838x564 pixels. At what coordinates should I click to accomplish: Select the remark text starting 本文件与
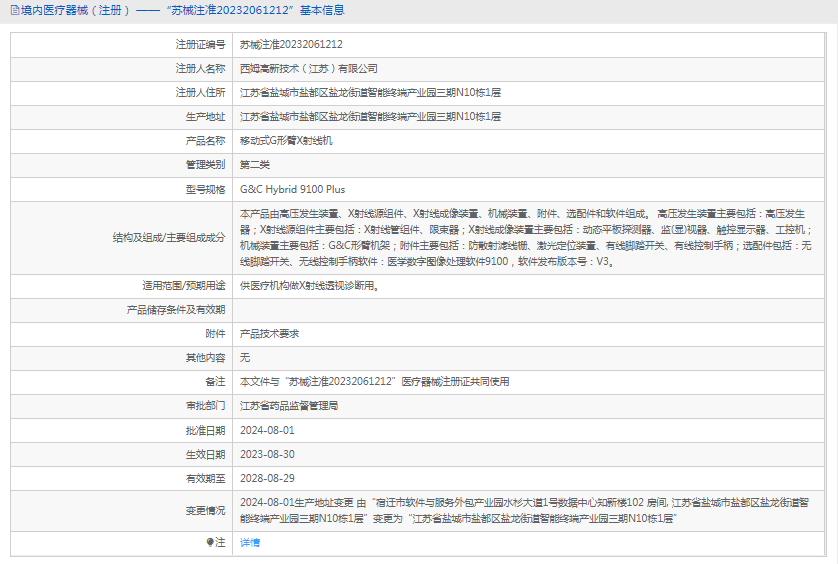[x=375, y=382]
